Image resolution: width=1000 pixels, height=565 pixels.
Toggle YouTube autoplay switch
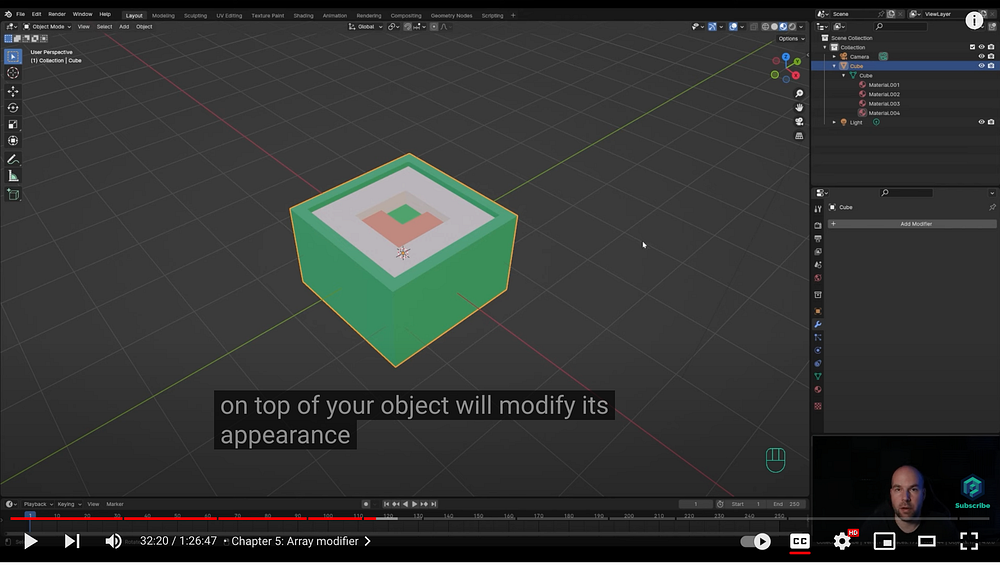click(756, 541)
